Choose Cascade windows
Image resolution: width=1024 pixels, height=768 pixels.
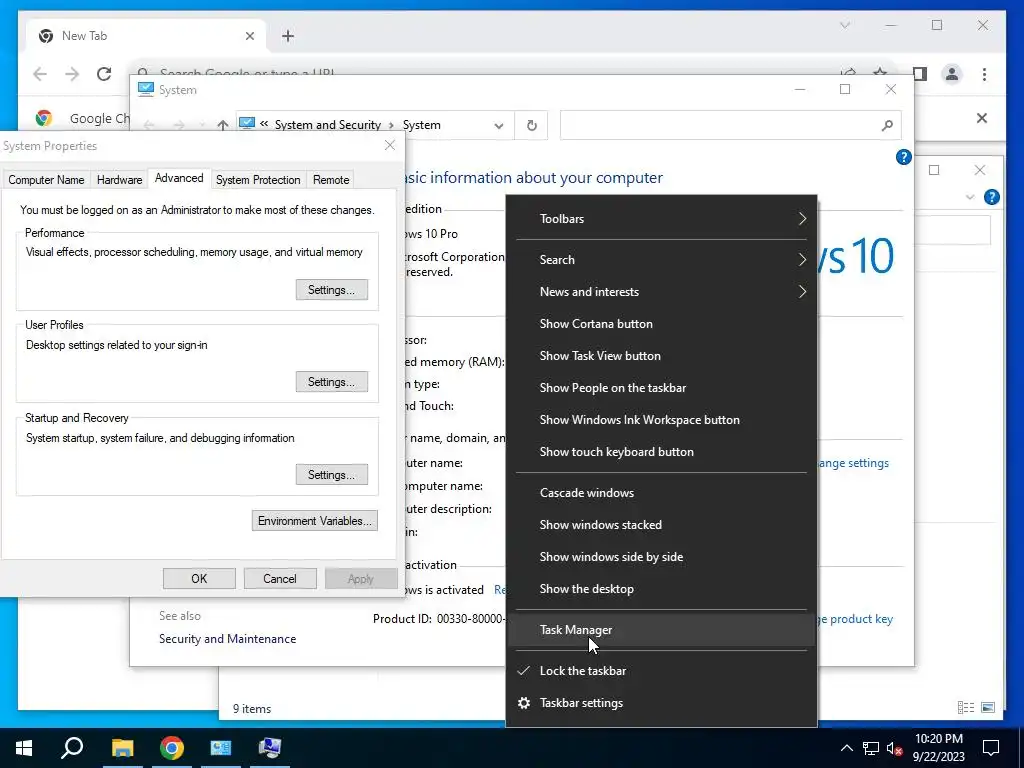click(x=661, y=492)
